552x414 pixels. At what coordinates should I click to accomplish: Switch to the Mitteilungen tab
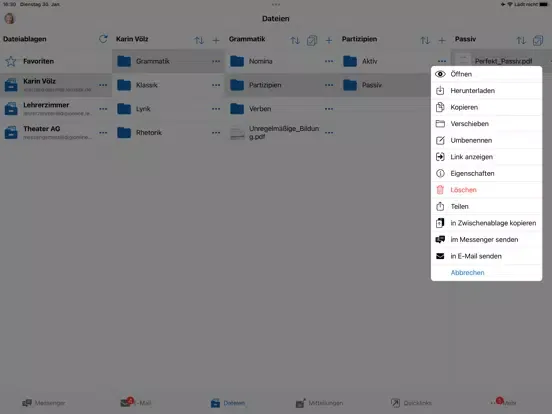click(x=319, y=403)
